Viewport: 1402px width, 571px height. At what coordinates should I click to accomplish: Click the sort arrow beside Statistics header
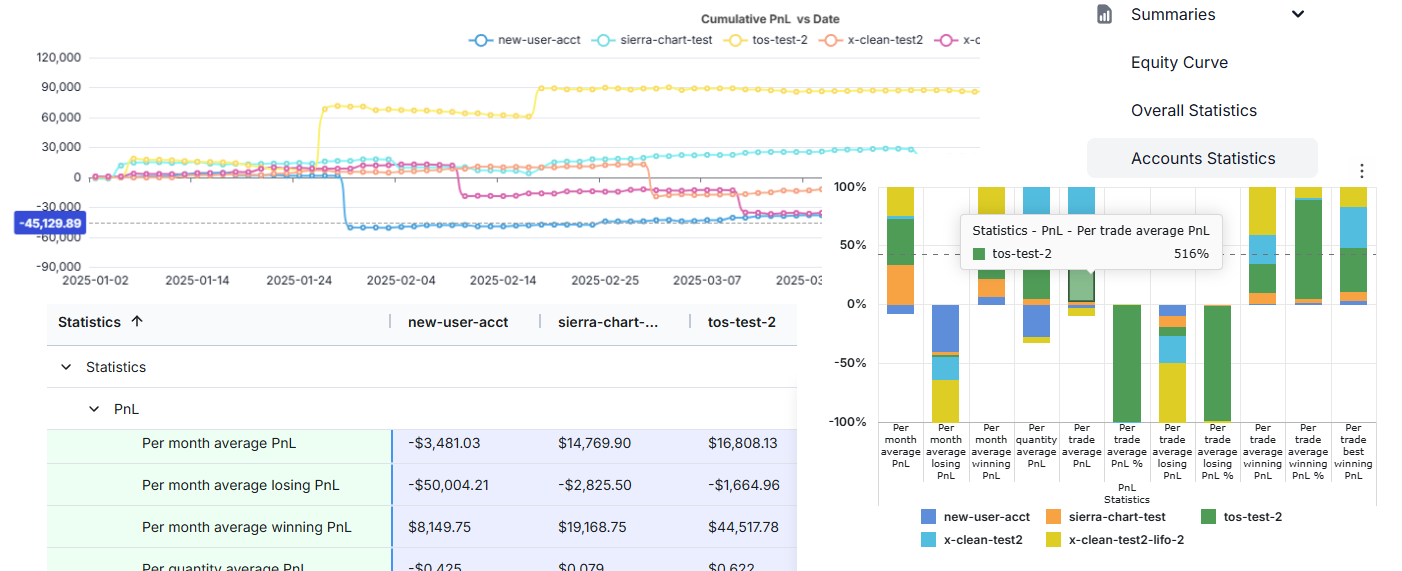coord(137,322)
